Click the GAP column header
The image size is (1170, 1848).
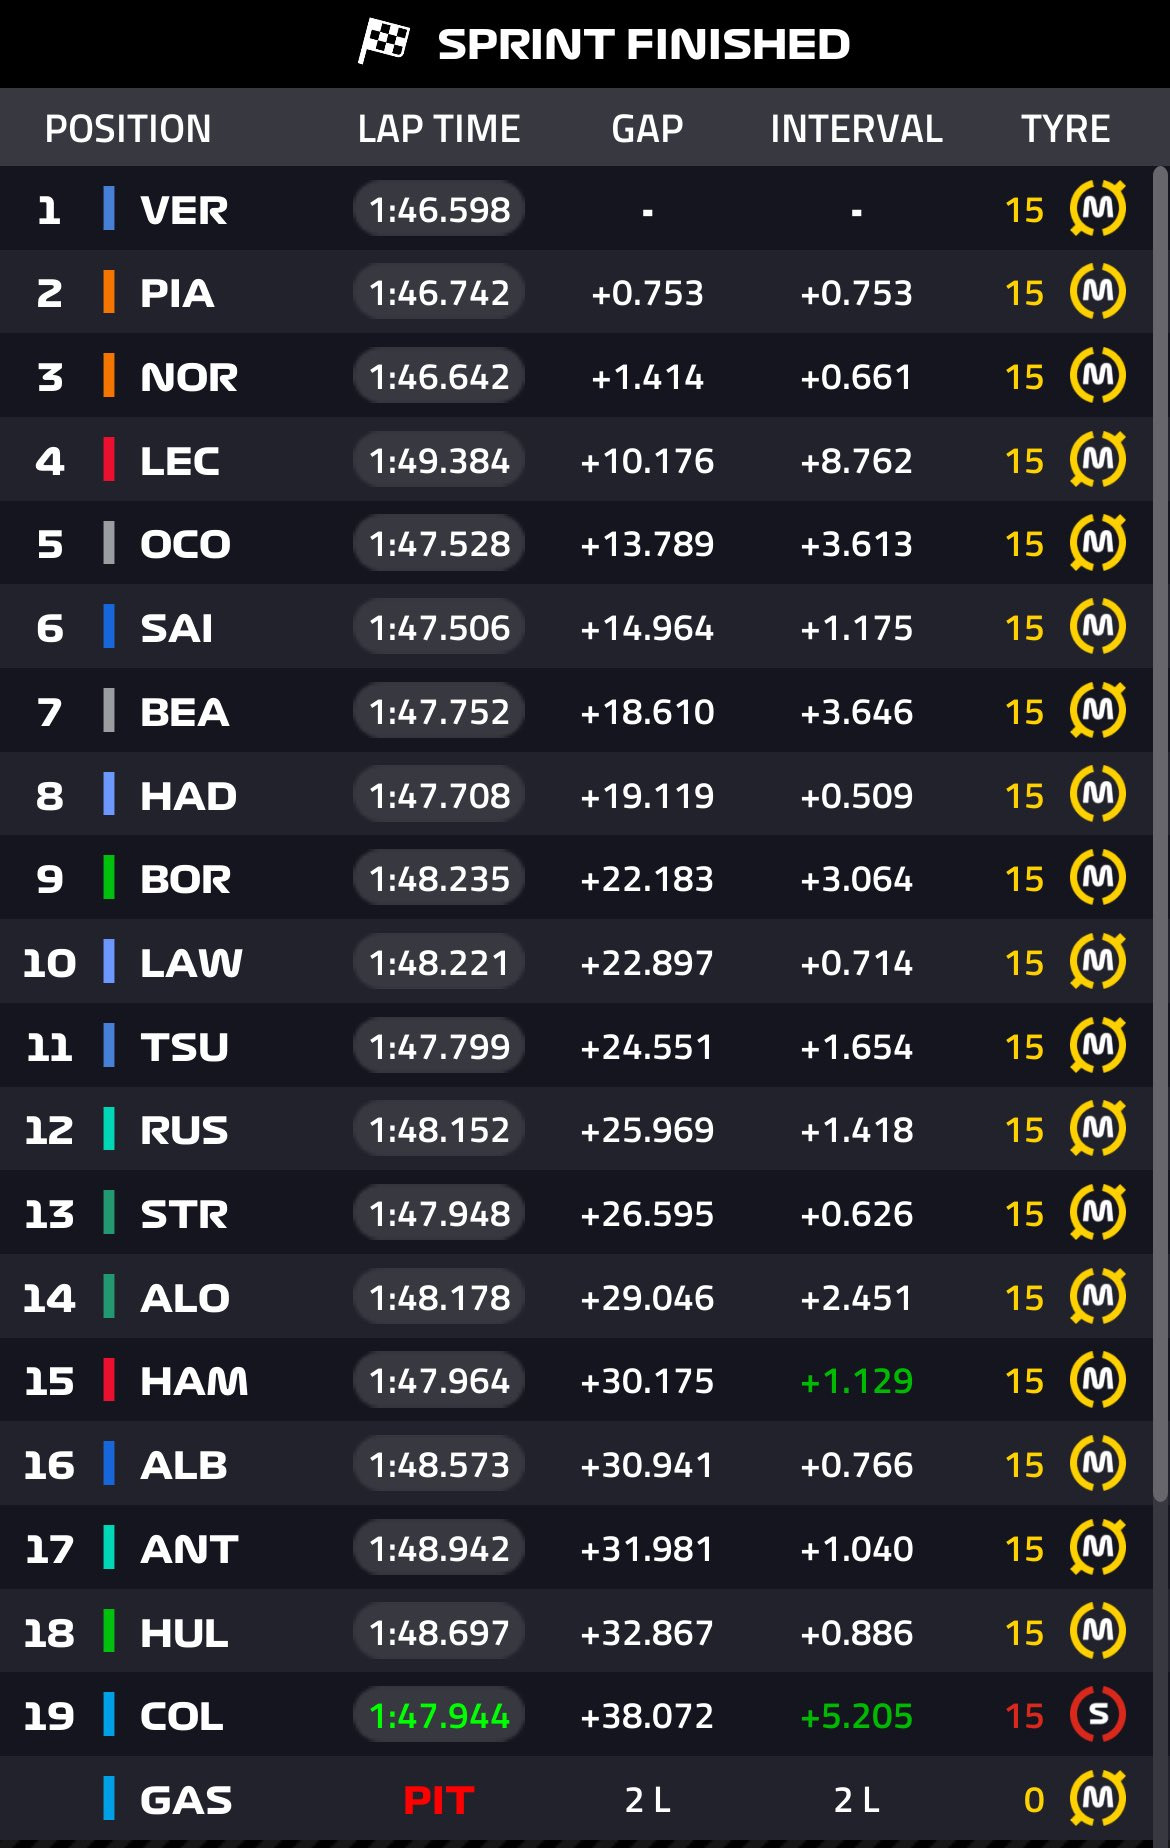pos(647,129)
